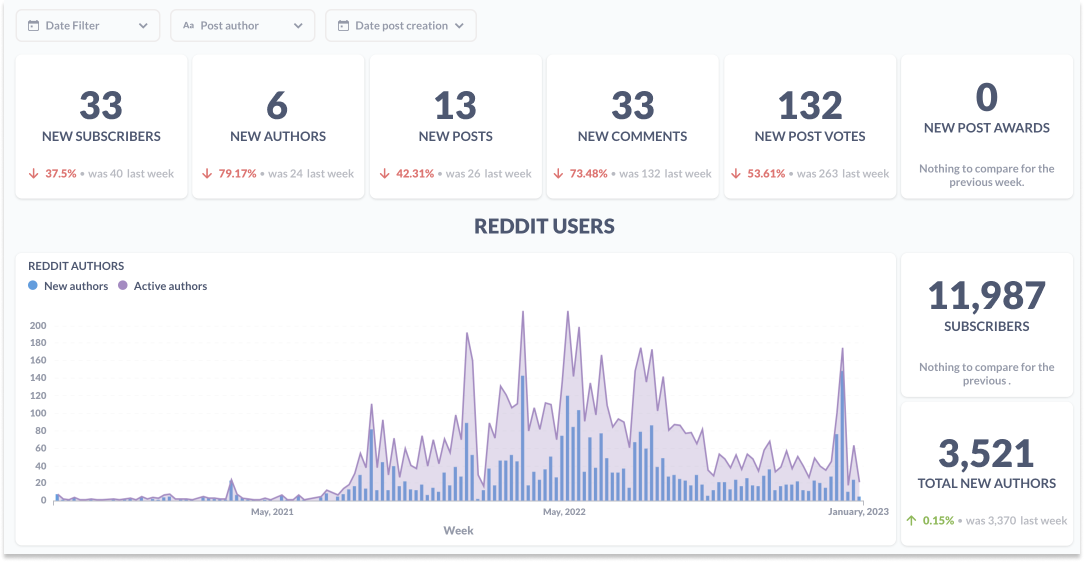Expand the Date post creation dropdown chevron
This screenshot has height=562, width=1084.
pyautogui.click(x=460, y=26)
